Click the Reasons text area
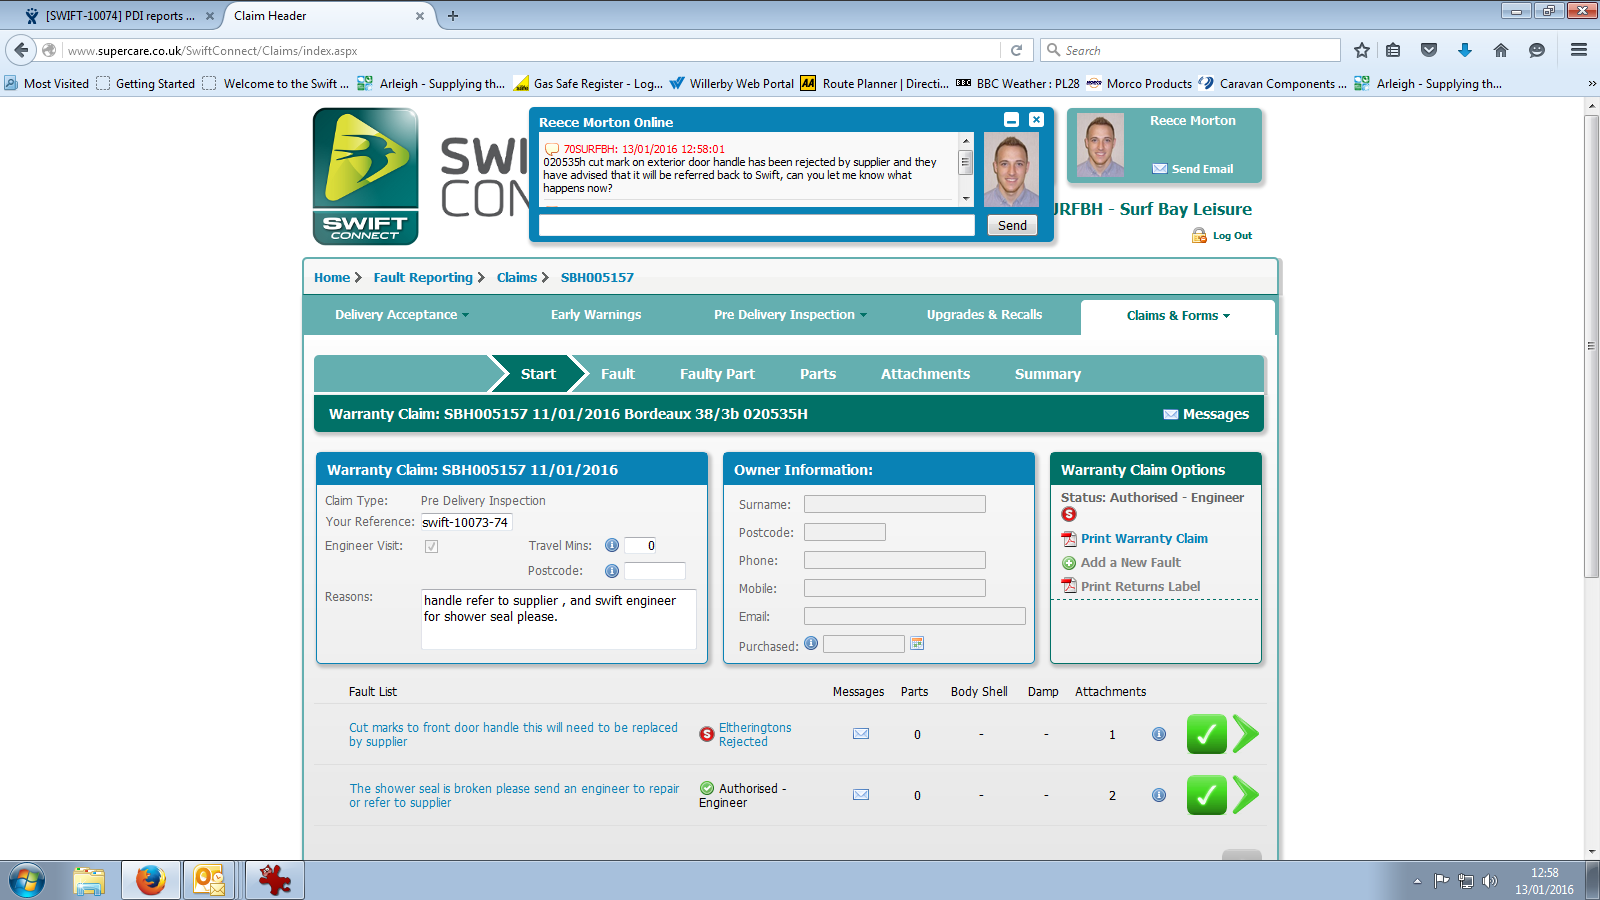1600x900 pixels. click(558, 619)
